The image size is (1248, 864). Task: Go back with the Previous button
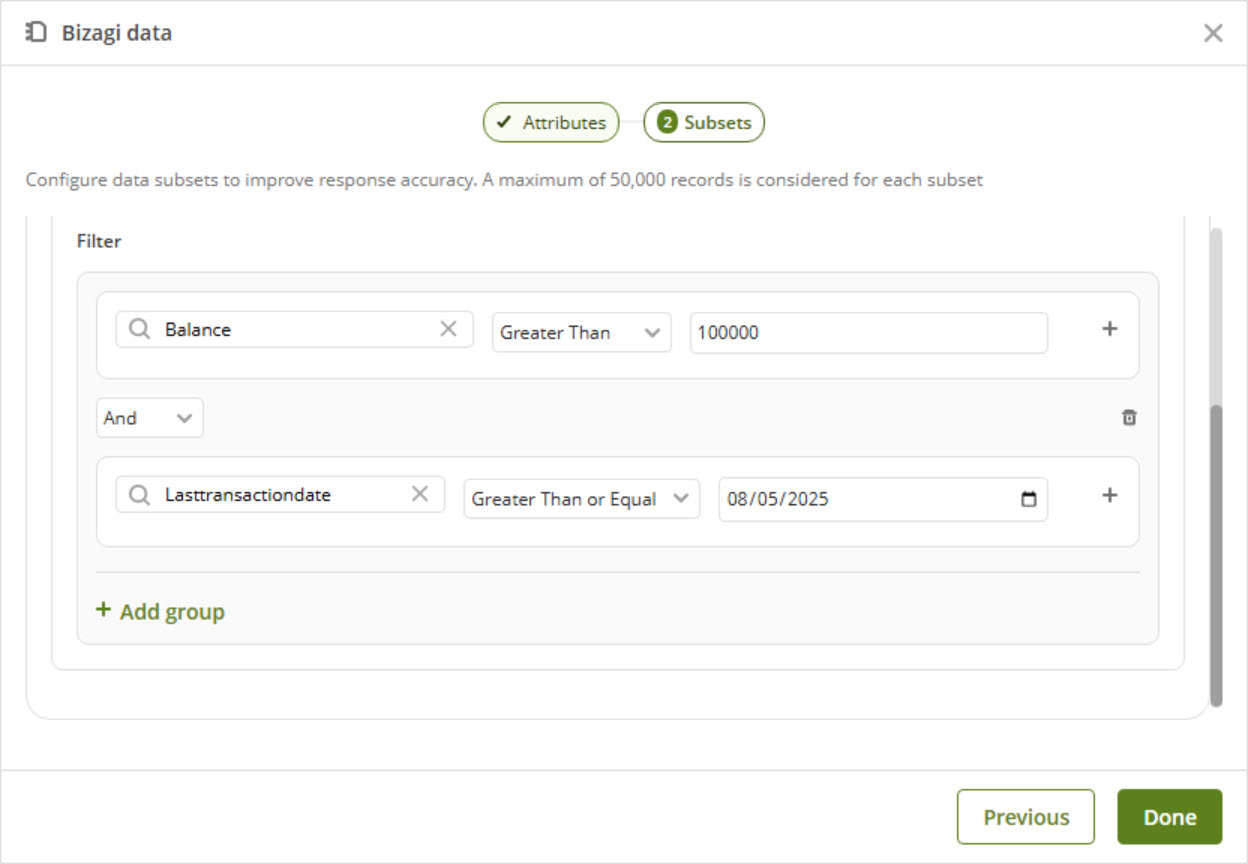1025,817
